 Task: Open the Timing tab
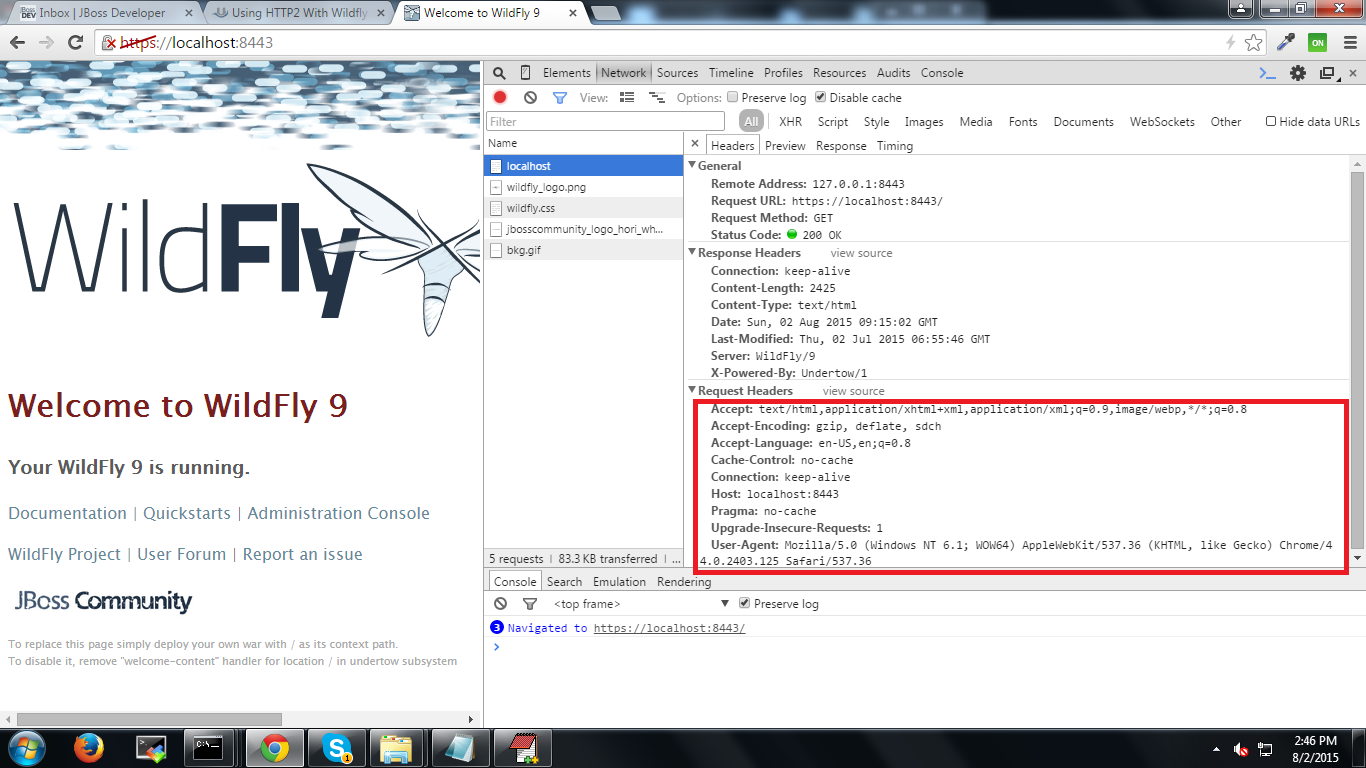tap(895, 145)
